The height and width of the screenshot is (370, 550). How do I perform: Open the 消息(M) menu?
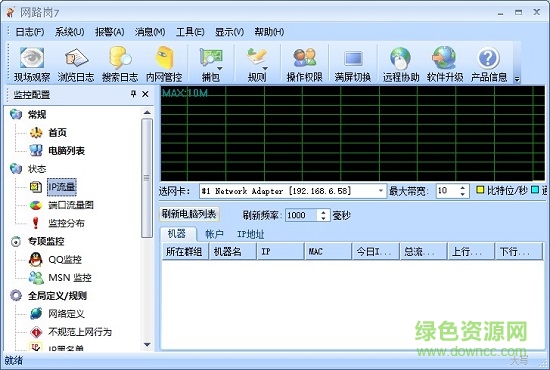(x=150, y=32)
